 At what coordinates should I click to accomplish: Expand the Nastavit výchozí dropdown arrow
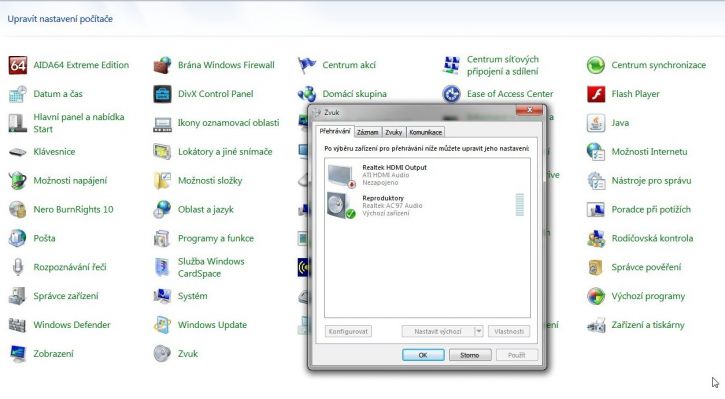pyautogui.click(x=479, y=331)
